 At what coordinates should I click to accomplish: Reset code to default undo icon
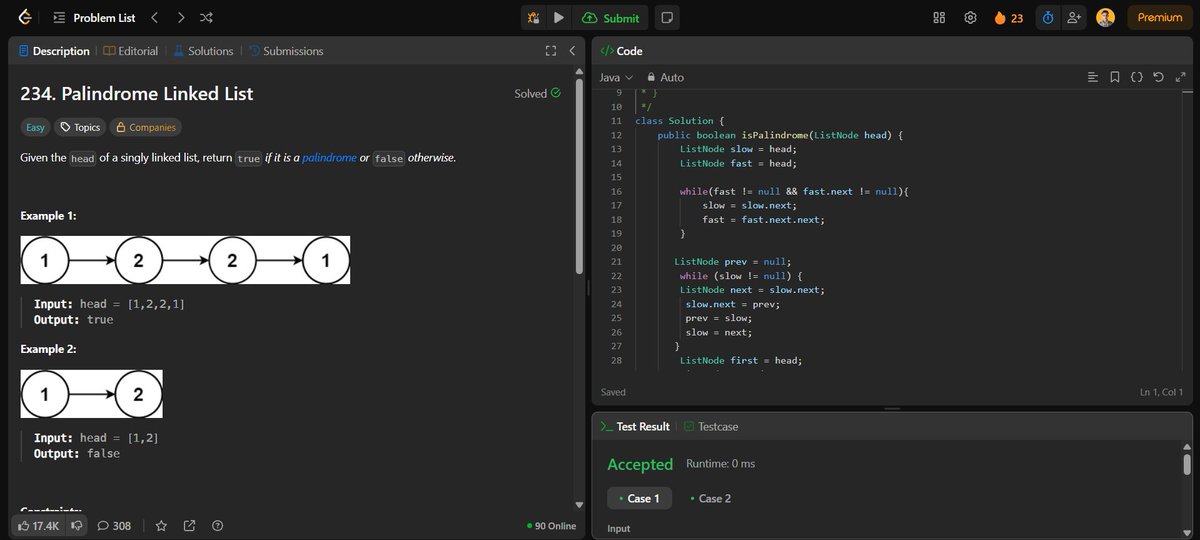tap(1158, 77)
